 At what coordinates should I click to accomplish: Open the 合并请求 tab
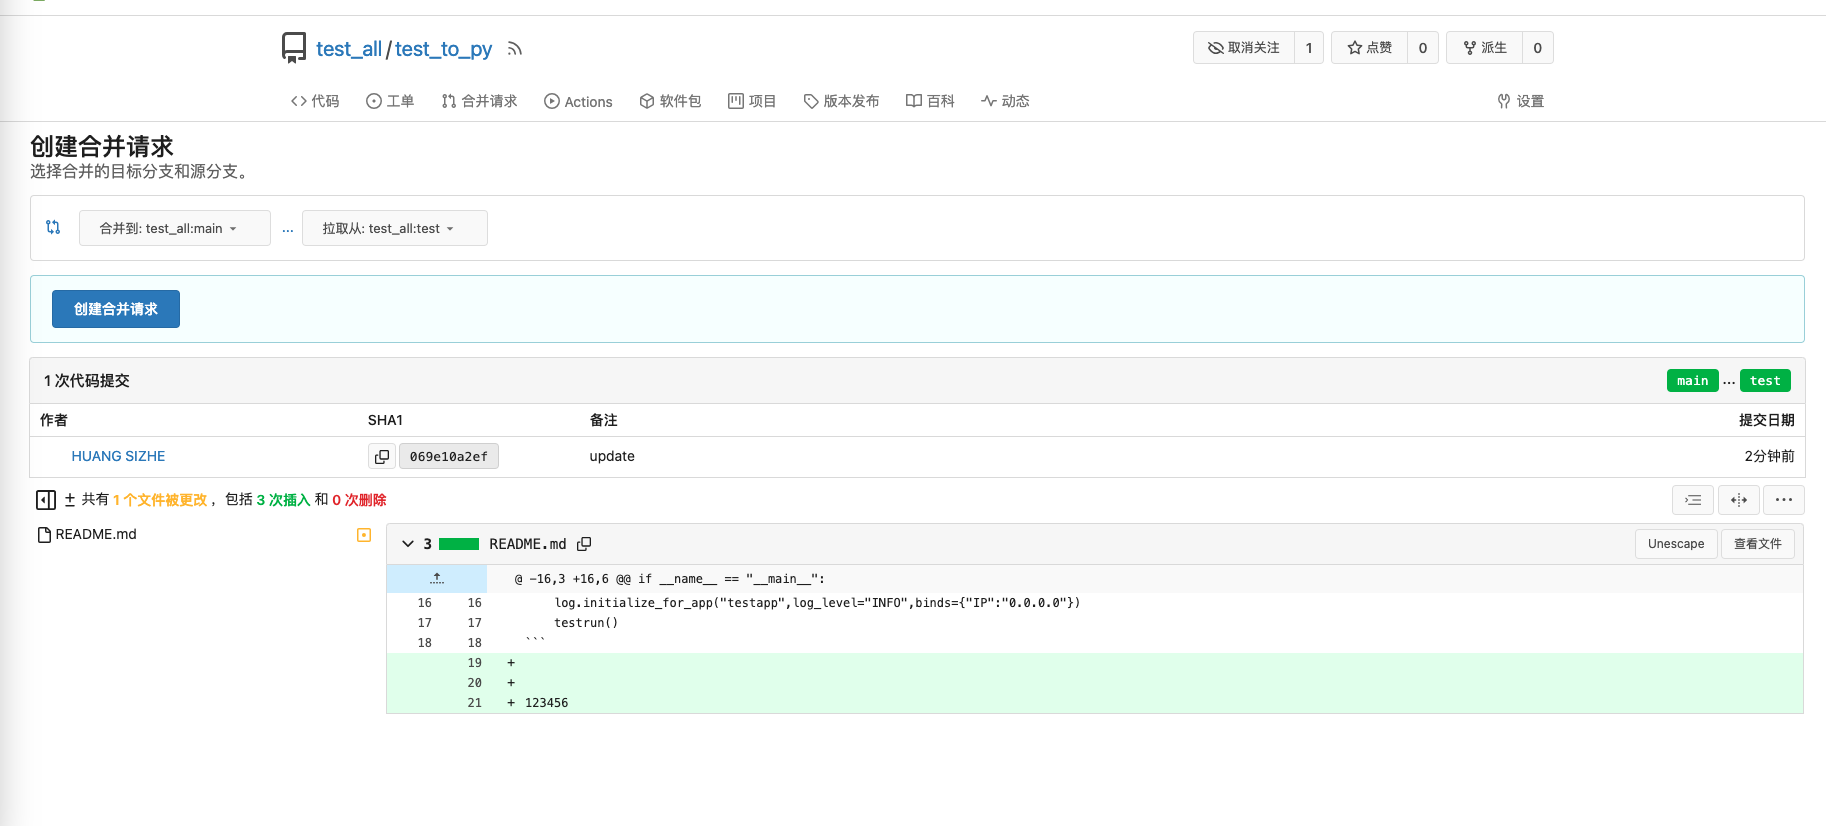coord(479,101)
